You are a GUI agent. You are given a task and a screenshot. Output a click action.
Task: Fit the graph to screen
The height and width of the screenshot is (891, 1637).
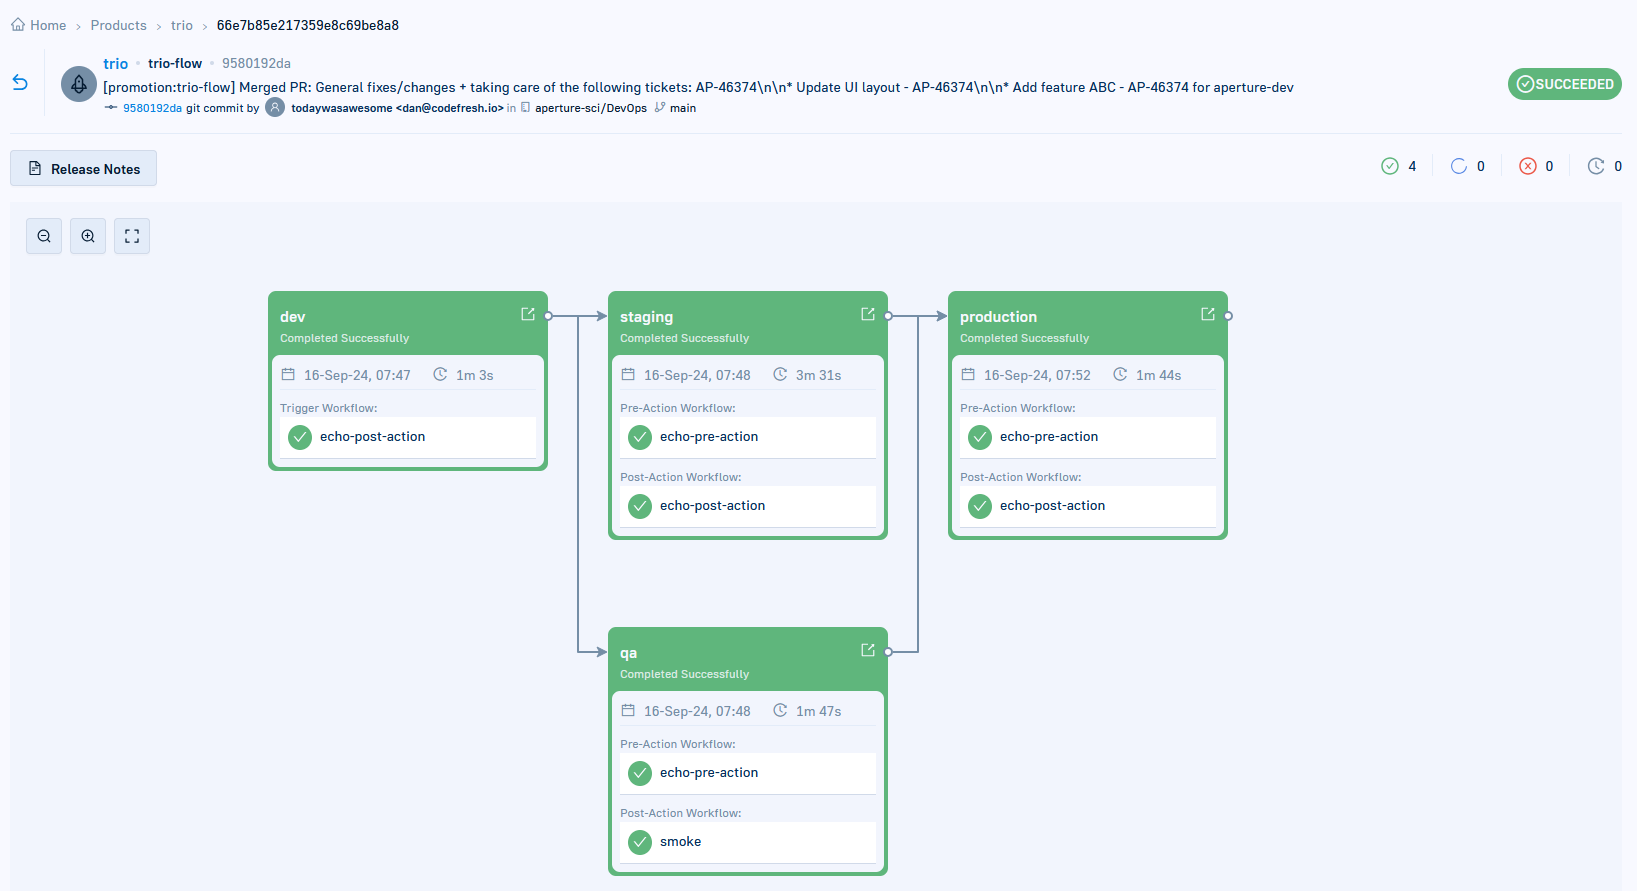point(132,236)
